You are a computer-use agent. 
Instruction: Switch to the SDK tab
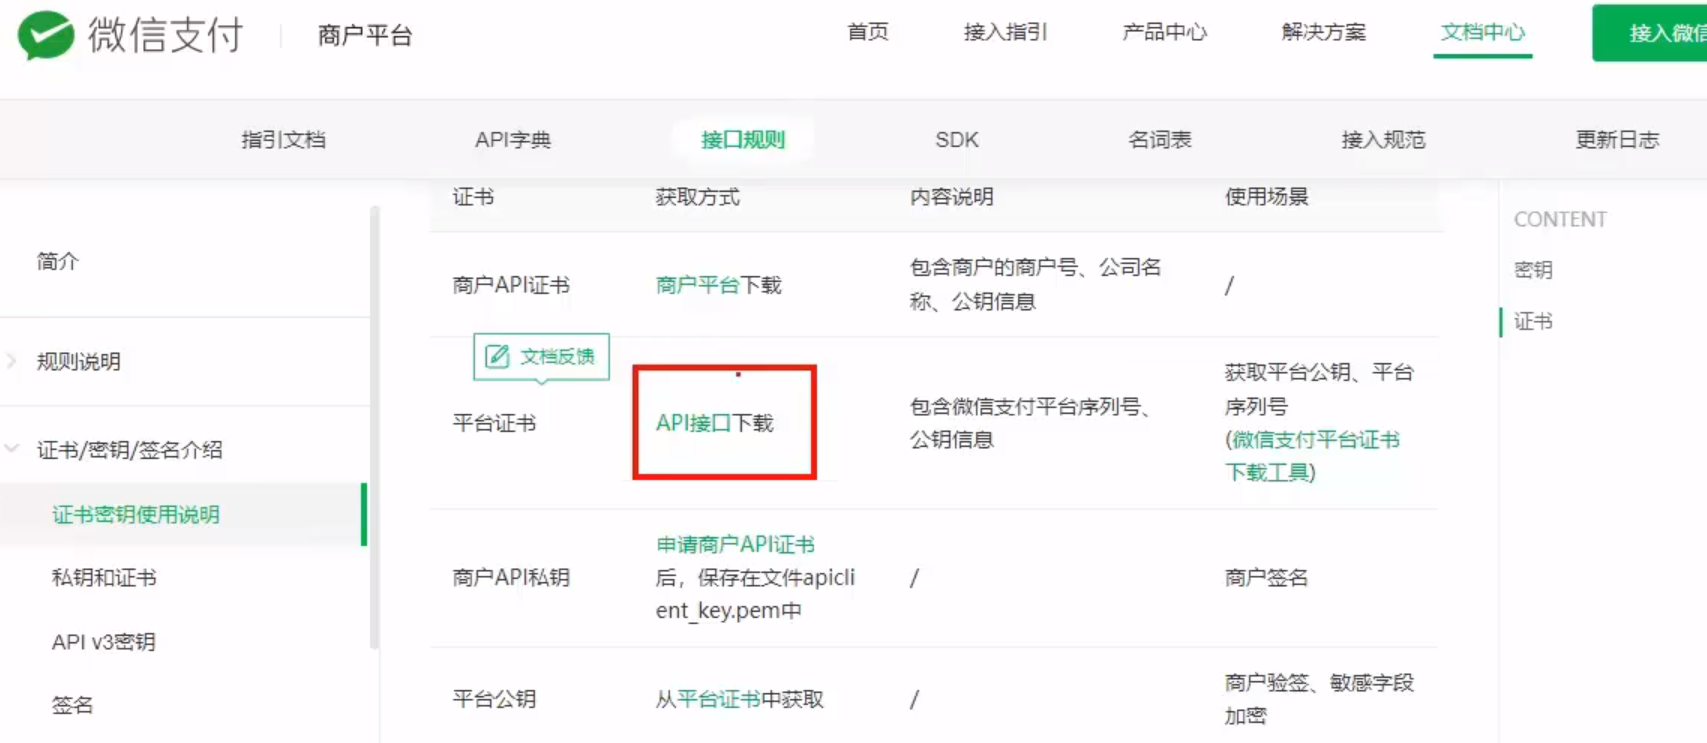957,140
